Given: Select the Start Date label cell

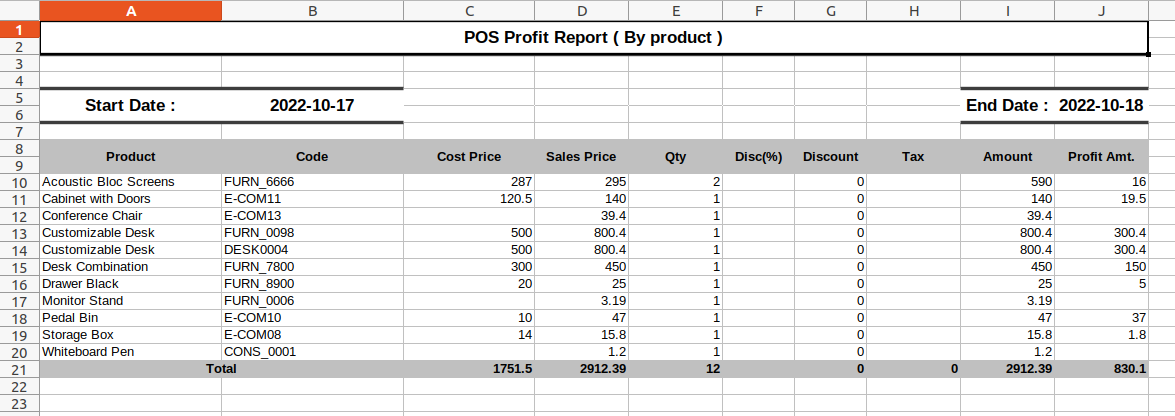Looking at the screenshot, I should point(130,106).
